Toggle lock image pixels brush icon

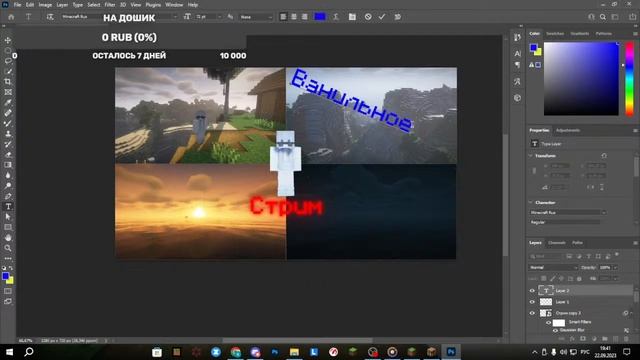click(x=553, y=278)
